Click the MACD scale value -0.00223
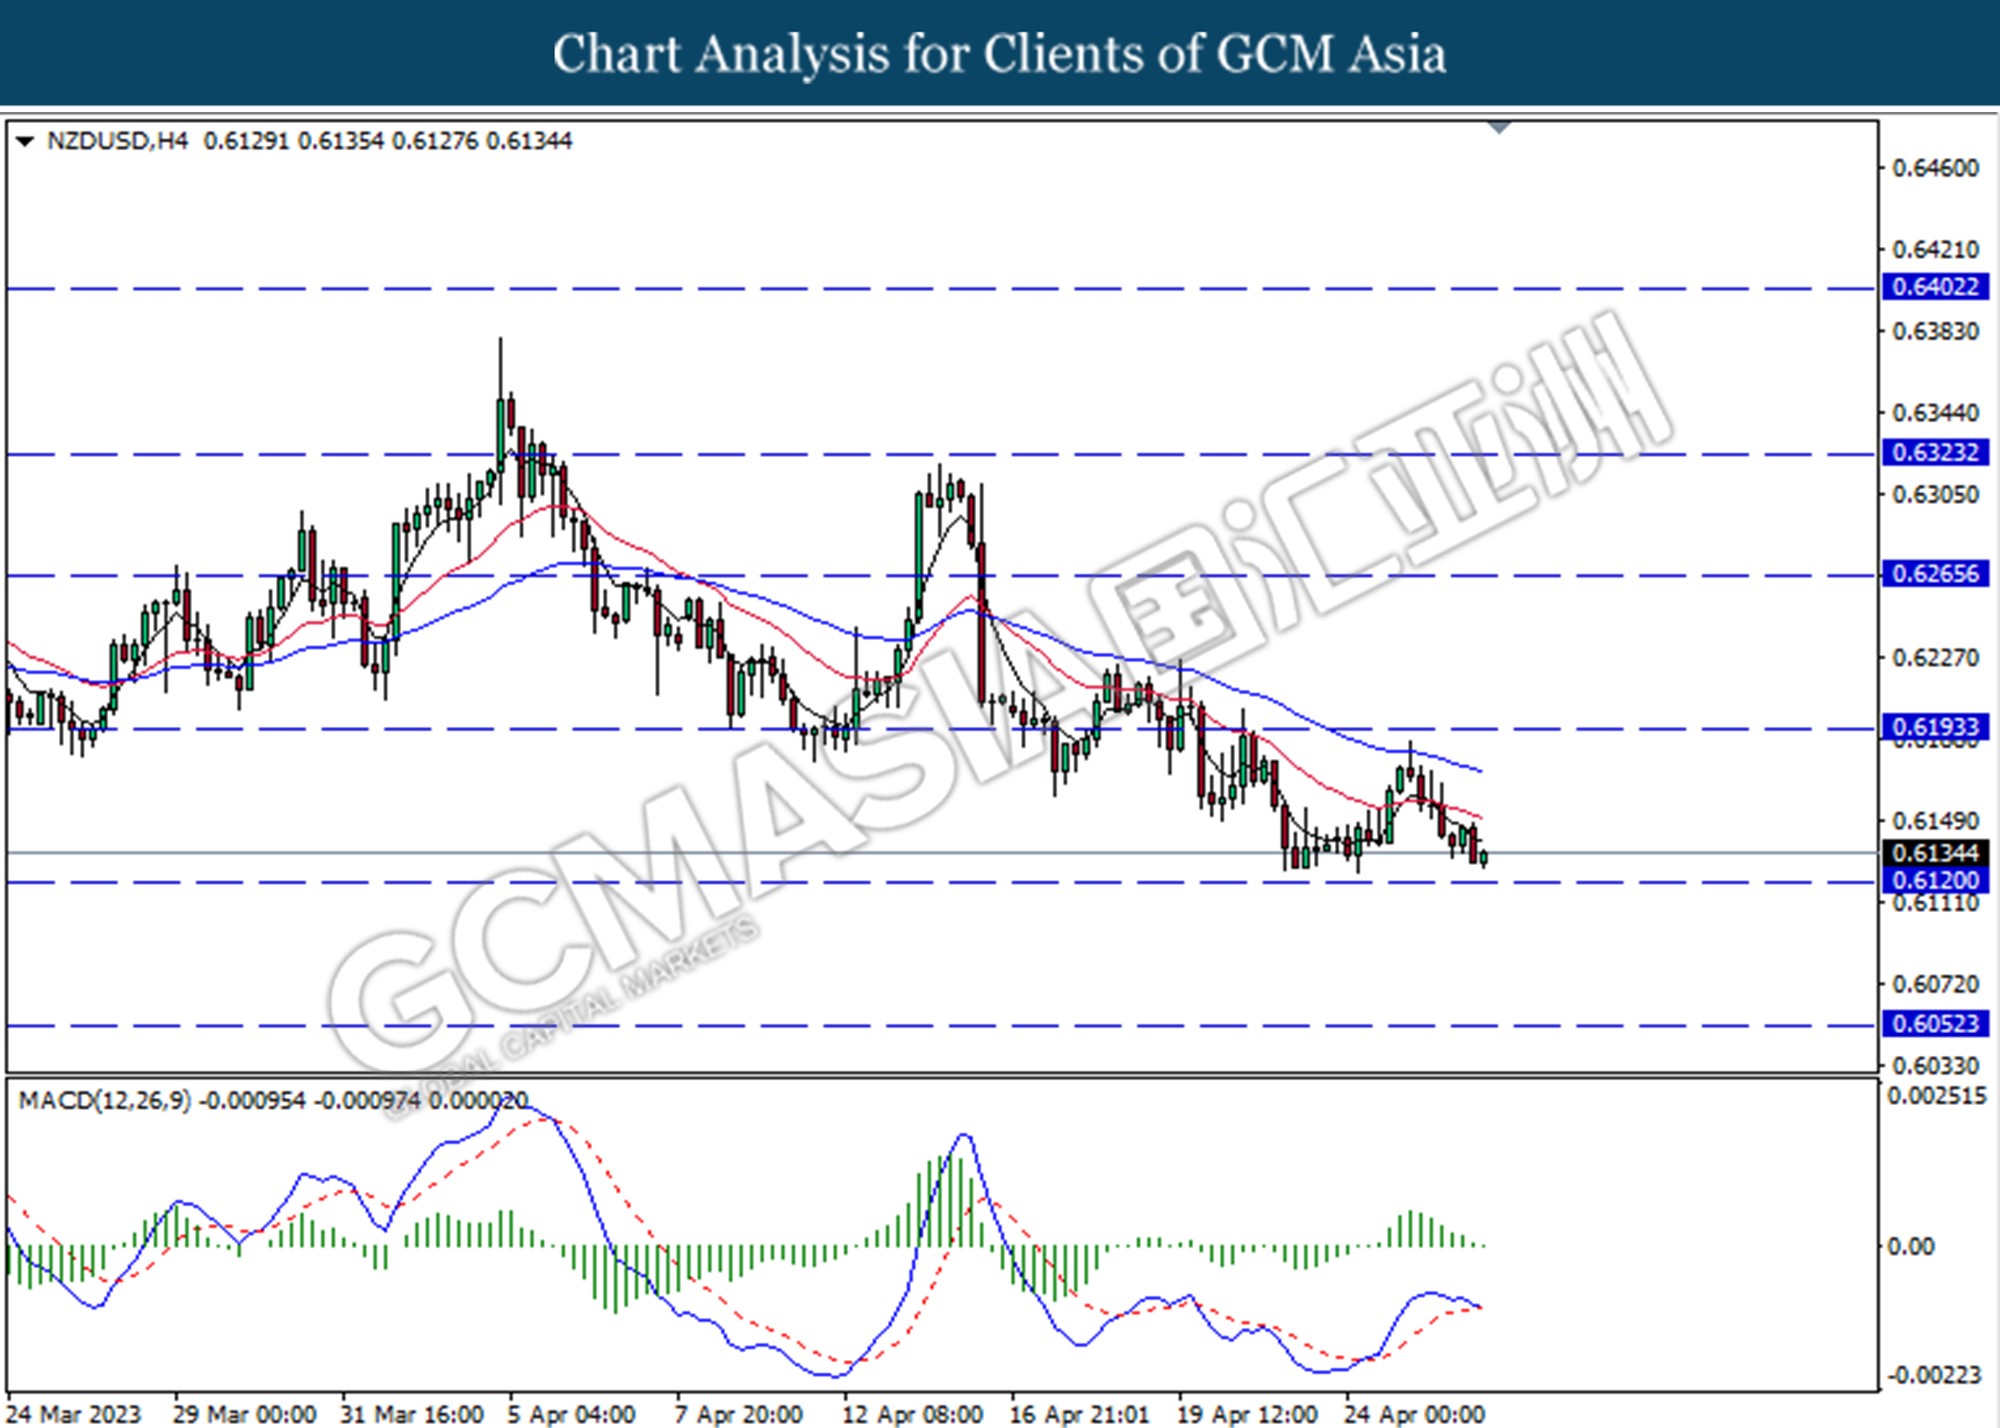2000x1428 pixels. (1934, 1376)
